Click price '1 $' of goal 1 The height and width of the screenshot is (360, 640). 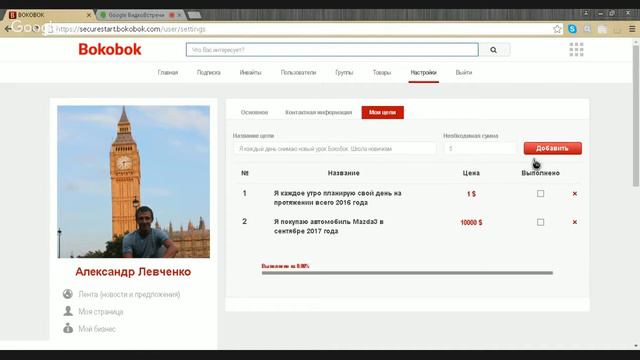(471, 194)
